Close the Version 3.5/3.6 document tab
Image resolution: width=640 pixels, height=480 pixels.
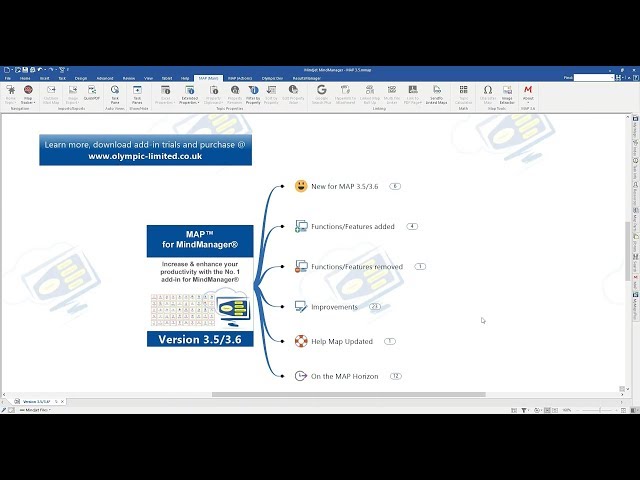point(62,402)
